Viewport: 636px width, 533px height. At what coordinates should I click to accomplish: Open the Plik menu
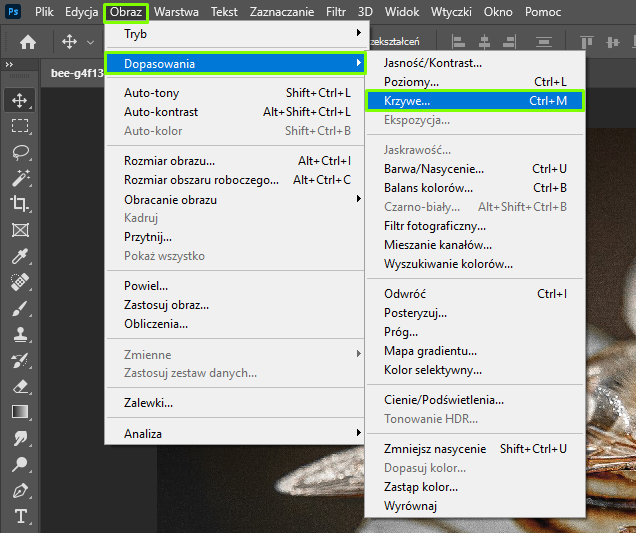pos(44,12)
